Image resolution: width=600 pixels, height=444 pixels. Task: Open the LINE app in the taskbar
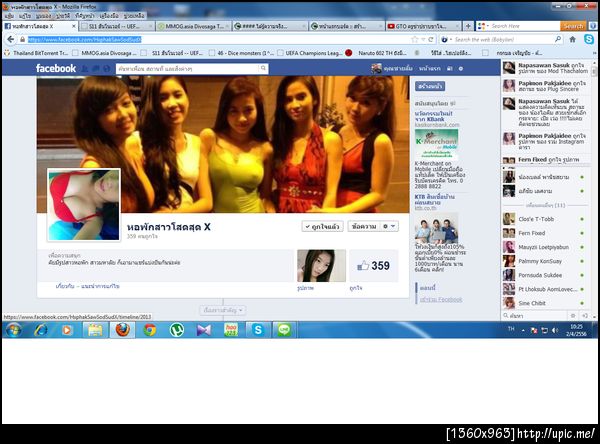(x=284, y=330)
